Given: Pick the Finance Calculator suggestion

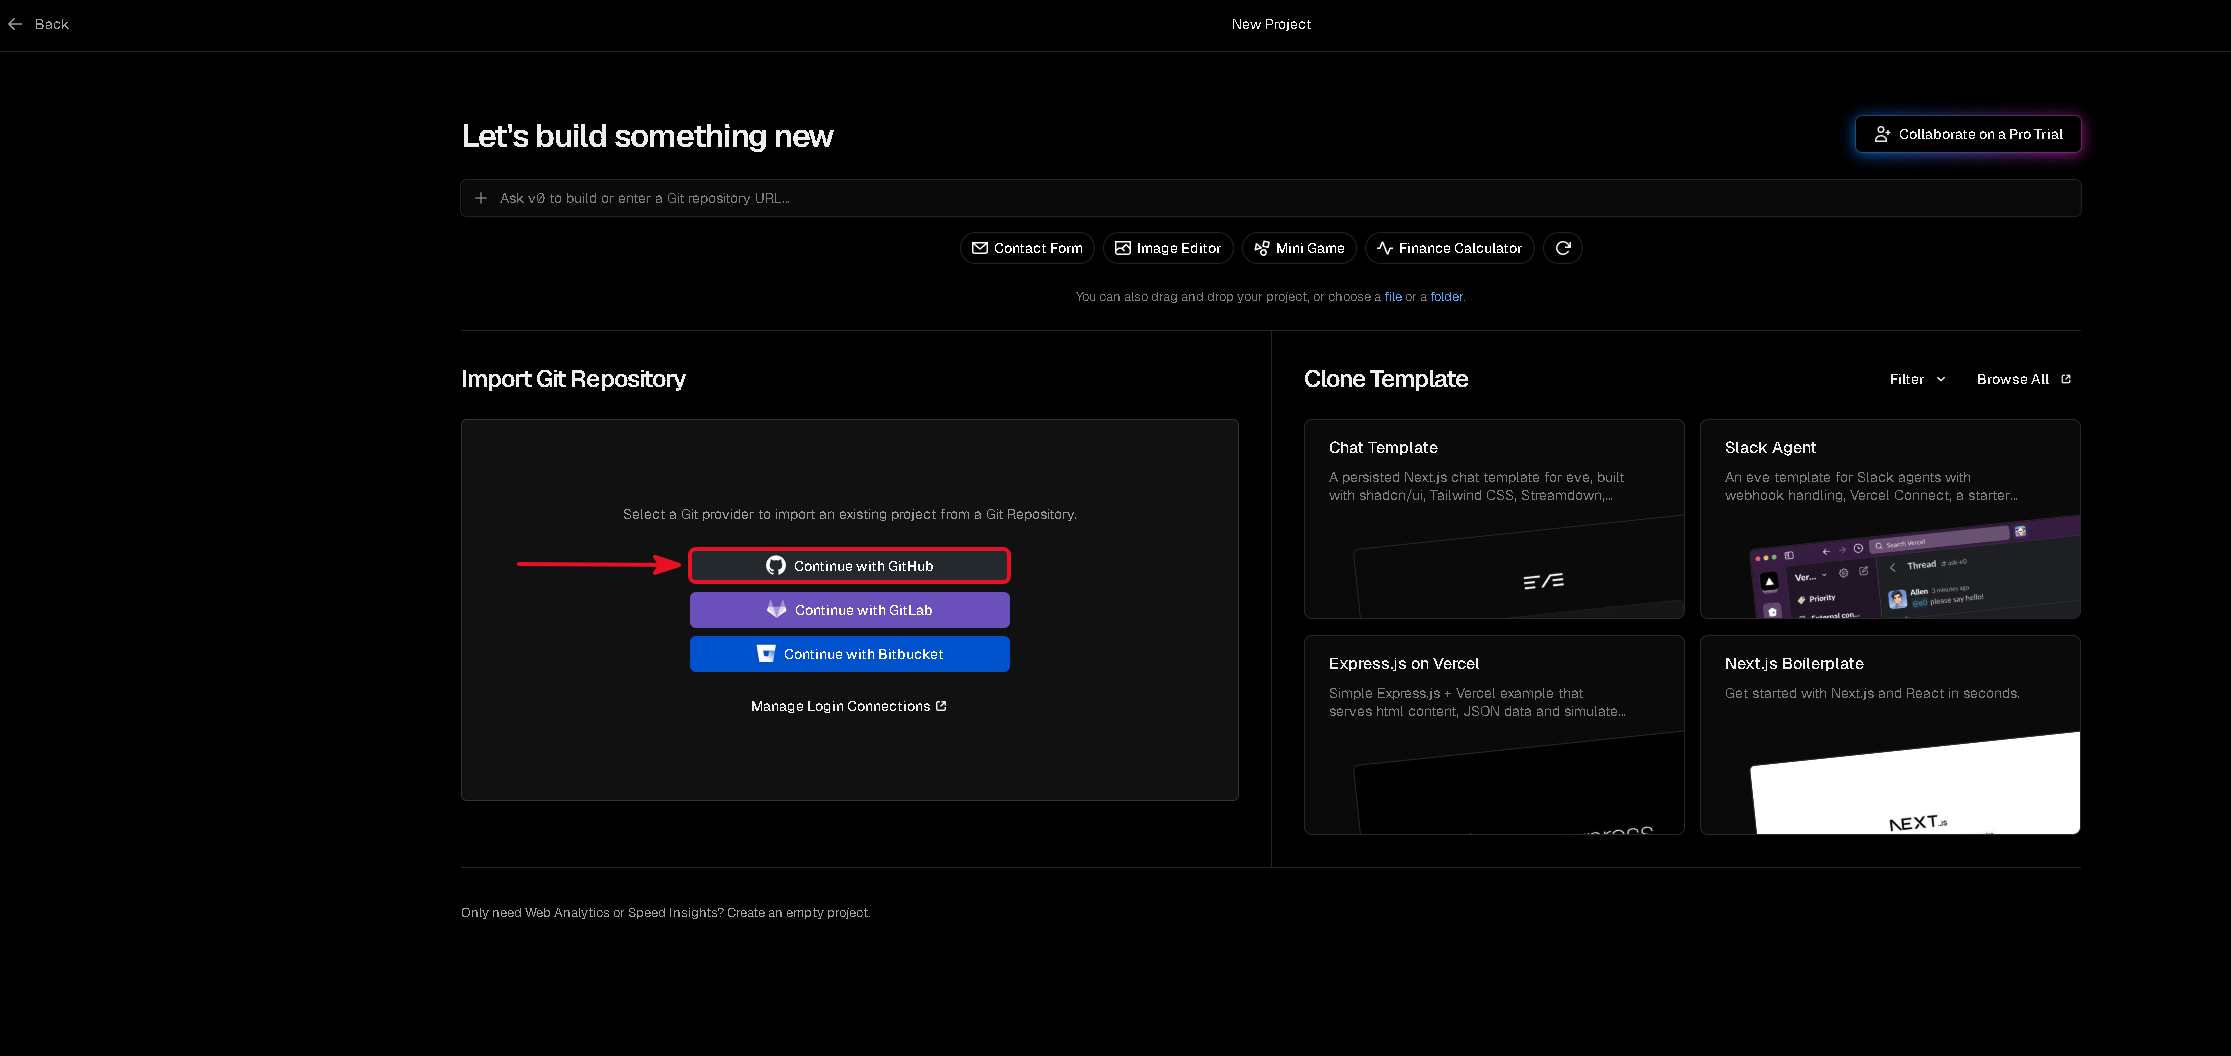Looking at the screenshot, I should click(x=1449, y=248).
